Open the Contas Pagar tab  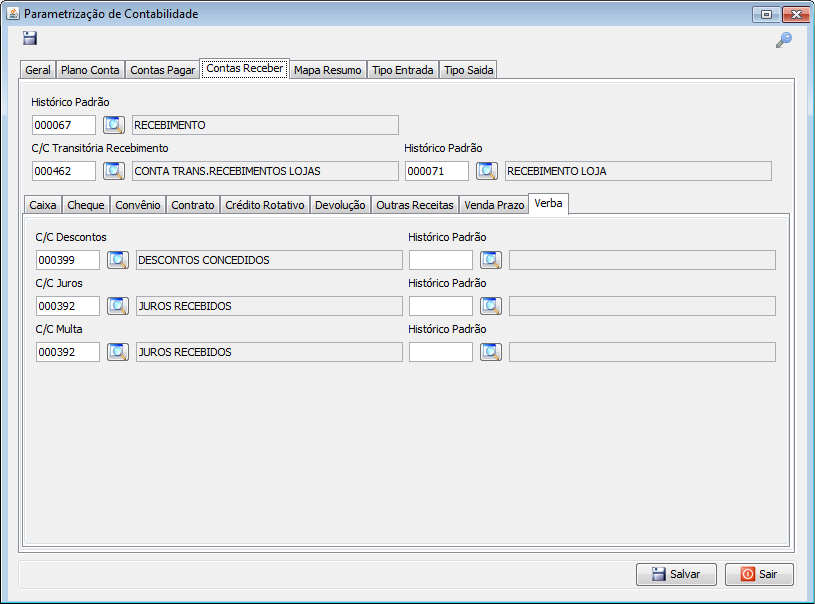point(162,70)
